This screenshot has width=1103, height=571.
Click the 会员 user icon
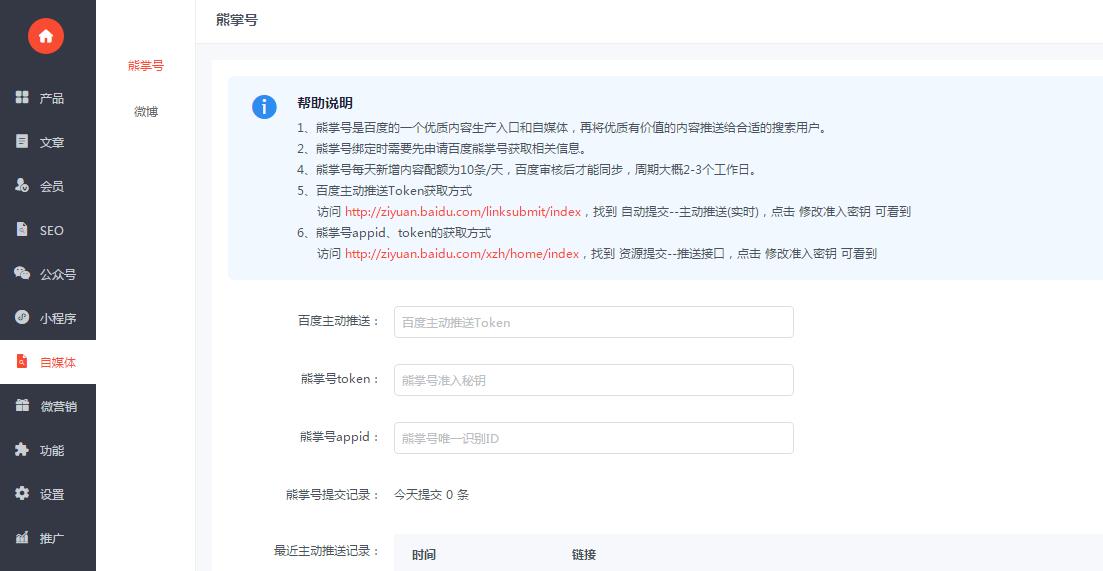[23, 186]
